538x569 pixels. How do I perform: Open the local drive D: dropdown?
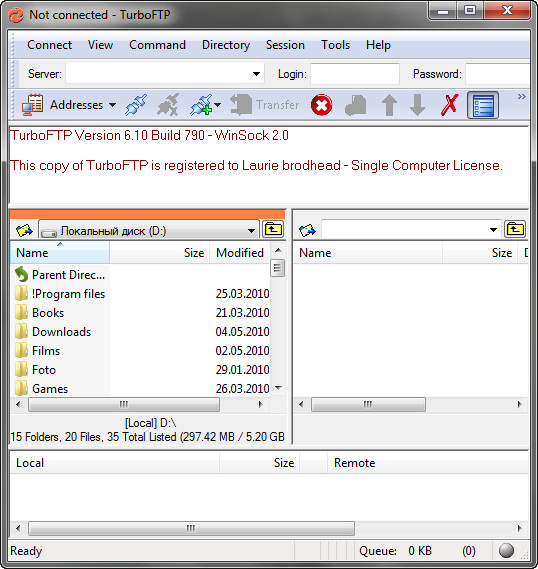click(251, 231)
